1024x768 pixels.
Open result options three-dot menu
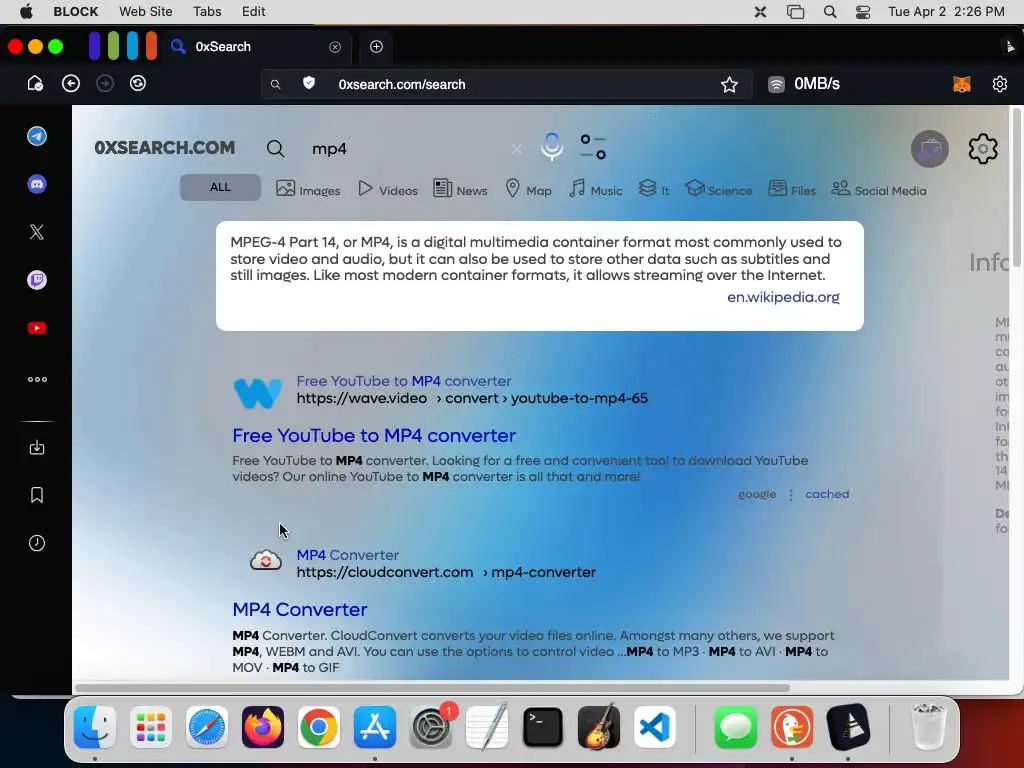click(791, 495)
